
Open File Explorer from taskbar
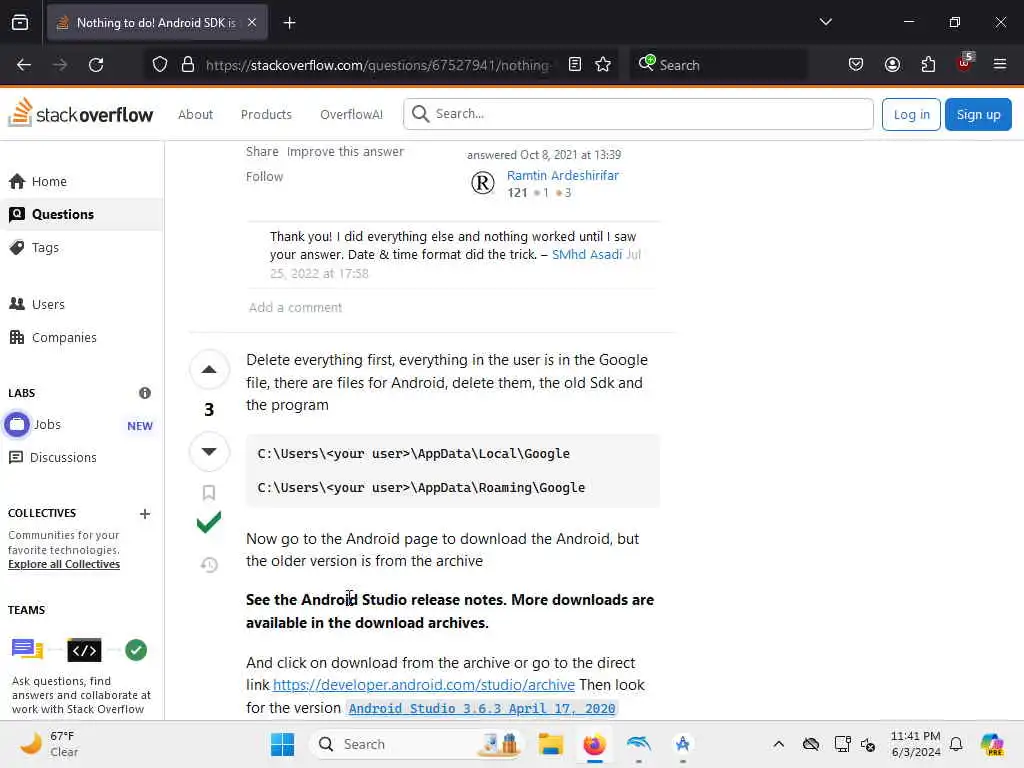click(x=551, y=744)
